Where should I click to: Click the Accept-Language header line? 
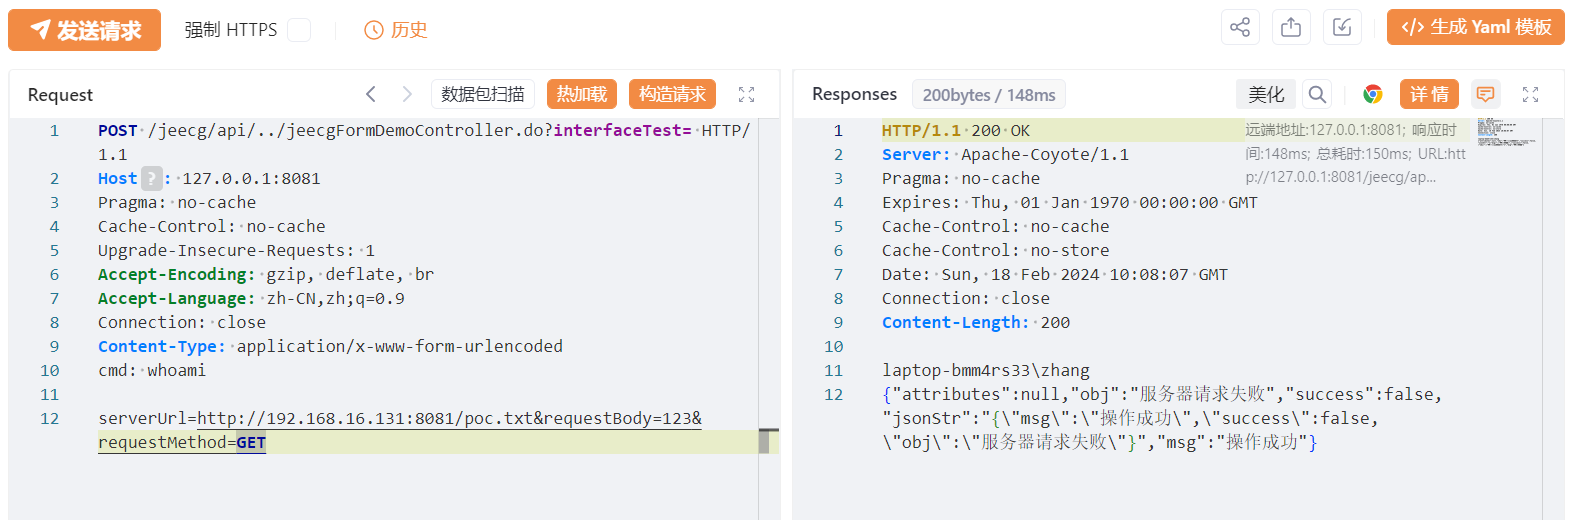tap(251, 298)
